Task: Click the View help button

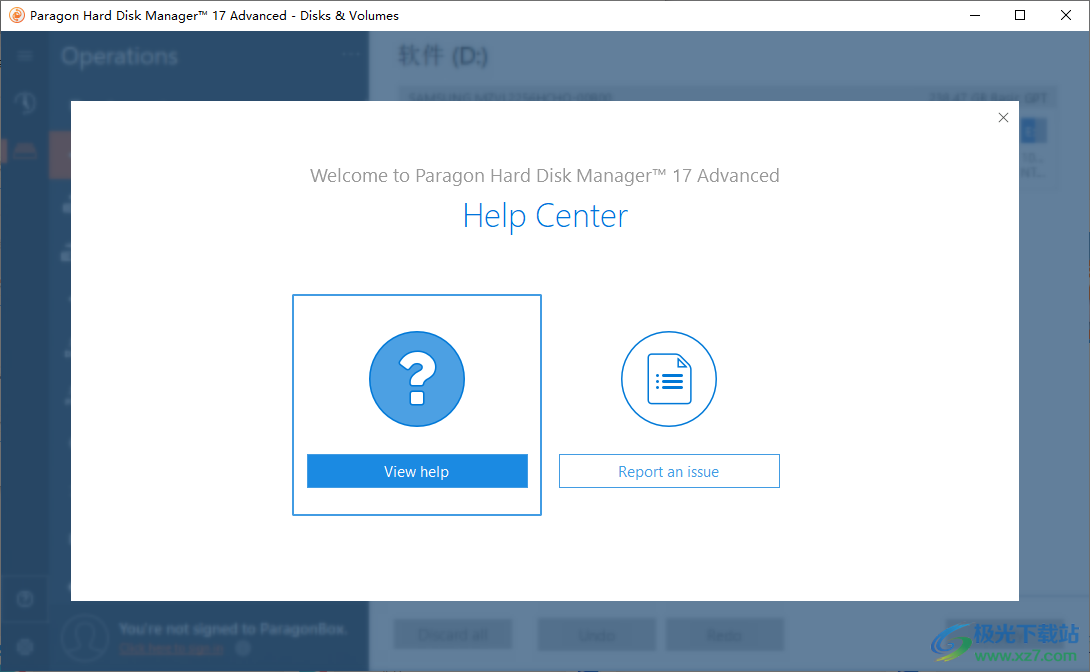Action: pos(417,471)
